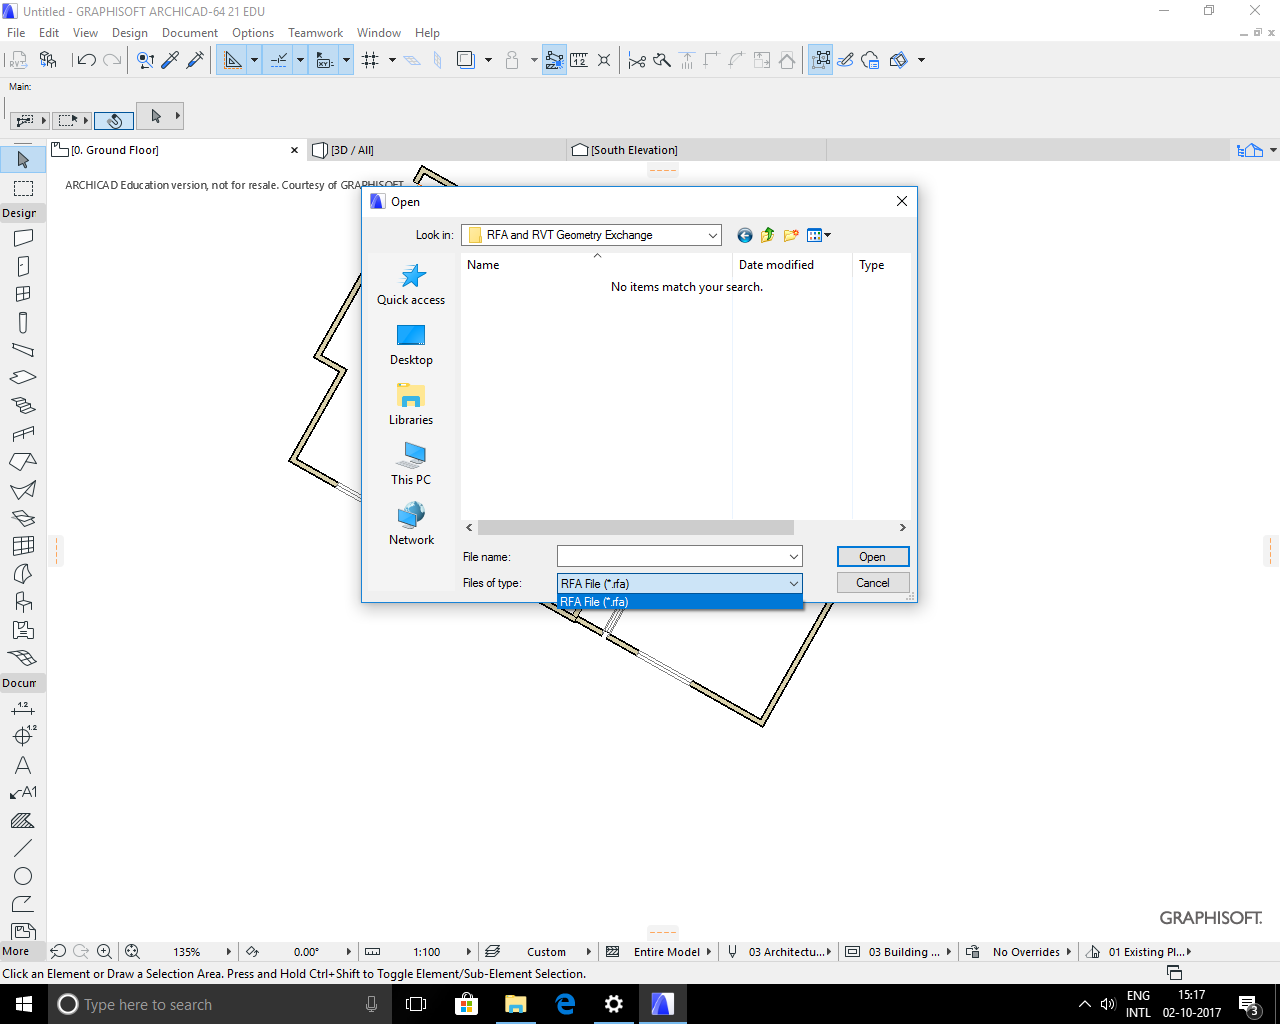
Task: Inject parameters using the syringe icon
Action: tap(195, 59)
